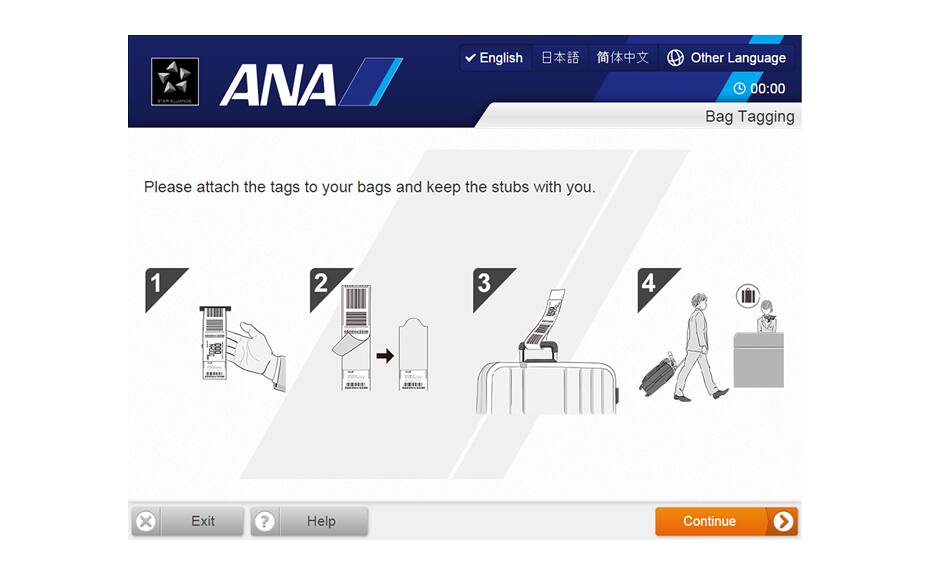Click the ANA airline logo
The width and height of the screenshot is (930, 575).
point(311,82)
